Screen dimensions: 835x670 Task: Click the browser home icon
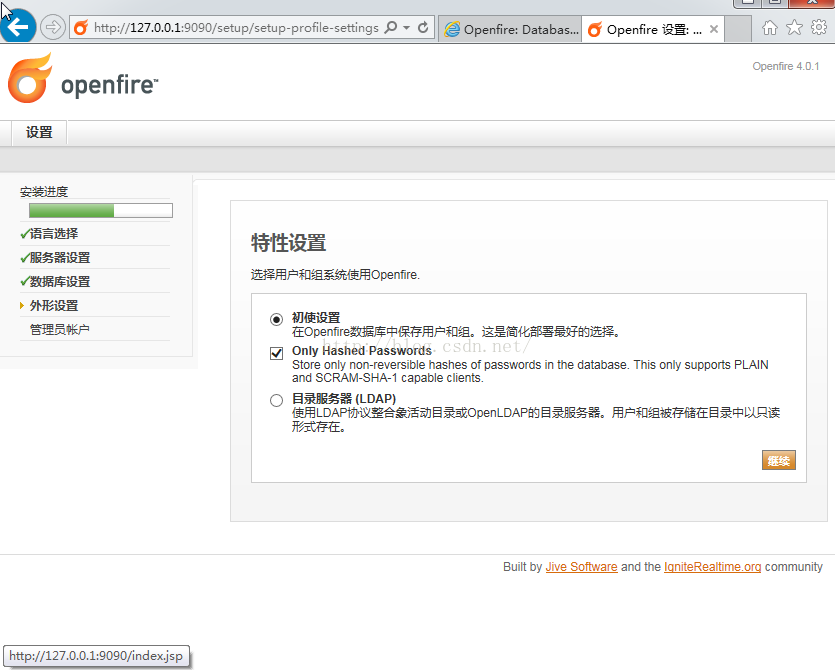[x=769, y=27]
